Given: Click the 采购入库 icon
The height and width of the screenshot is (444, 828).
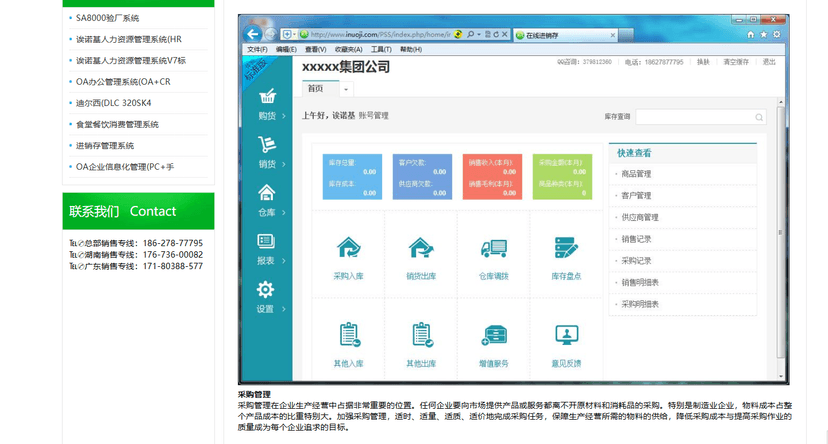Looking at the screenshot, I should [349, 248].
